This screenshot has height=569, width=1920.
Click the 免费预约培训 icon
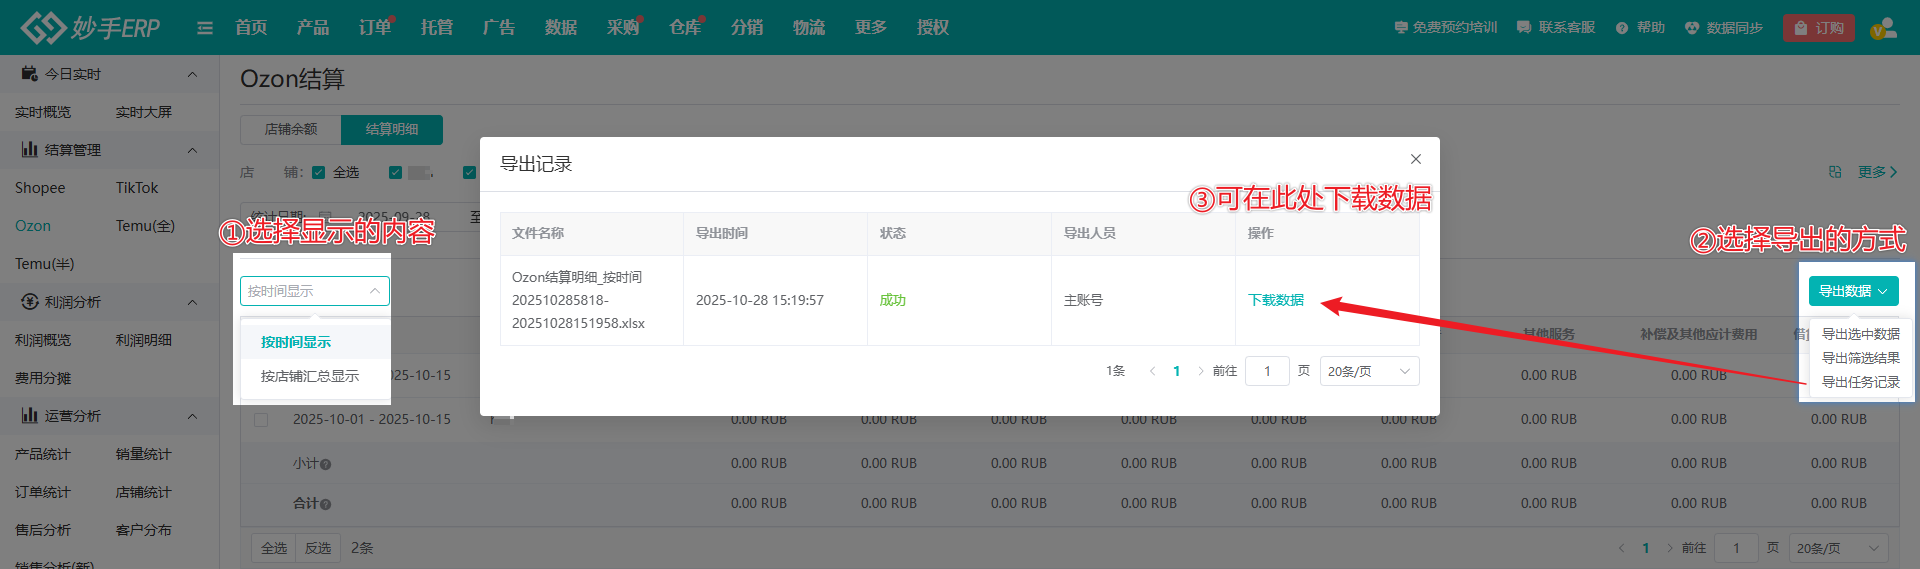(1401, 28)
